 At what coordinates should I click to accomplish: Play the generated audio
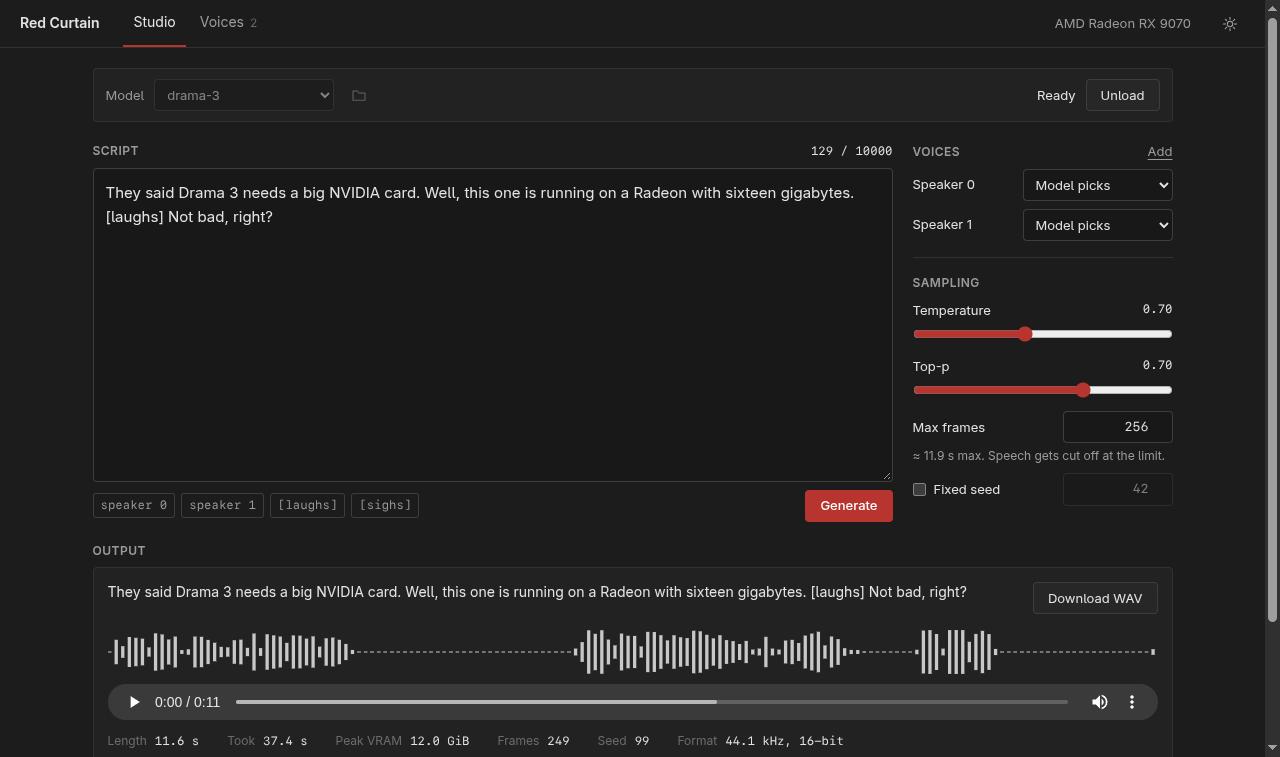point(134,702)
